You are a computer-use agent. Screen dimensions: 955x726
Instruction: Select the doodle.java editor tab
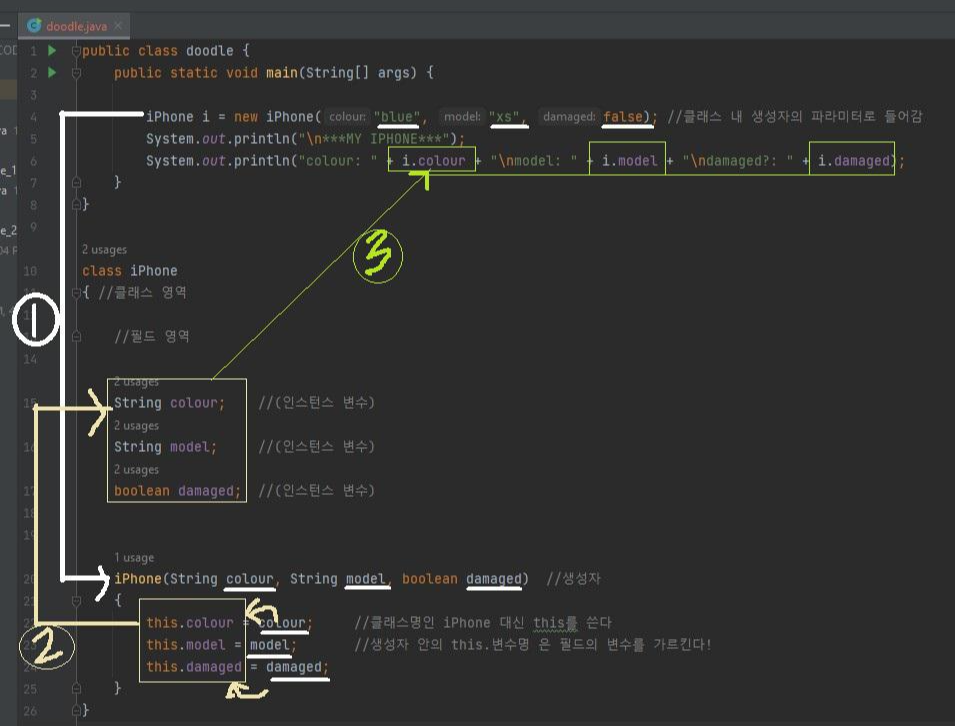tap(76, 26)
